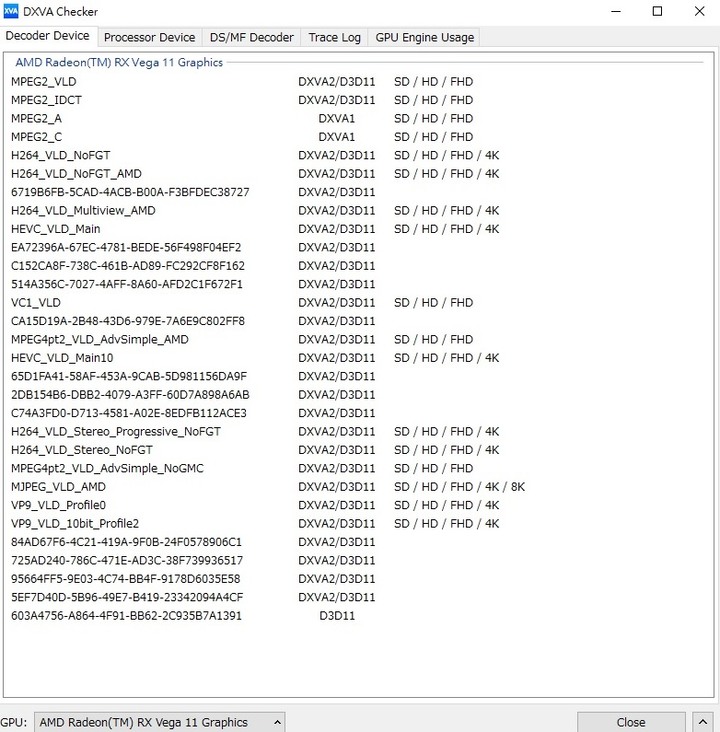
Task: Select the MPEG2_C decoder entry
Action: (242, 137)
